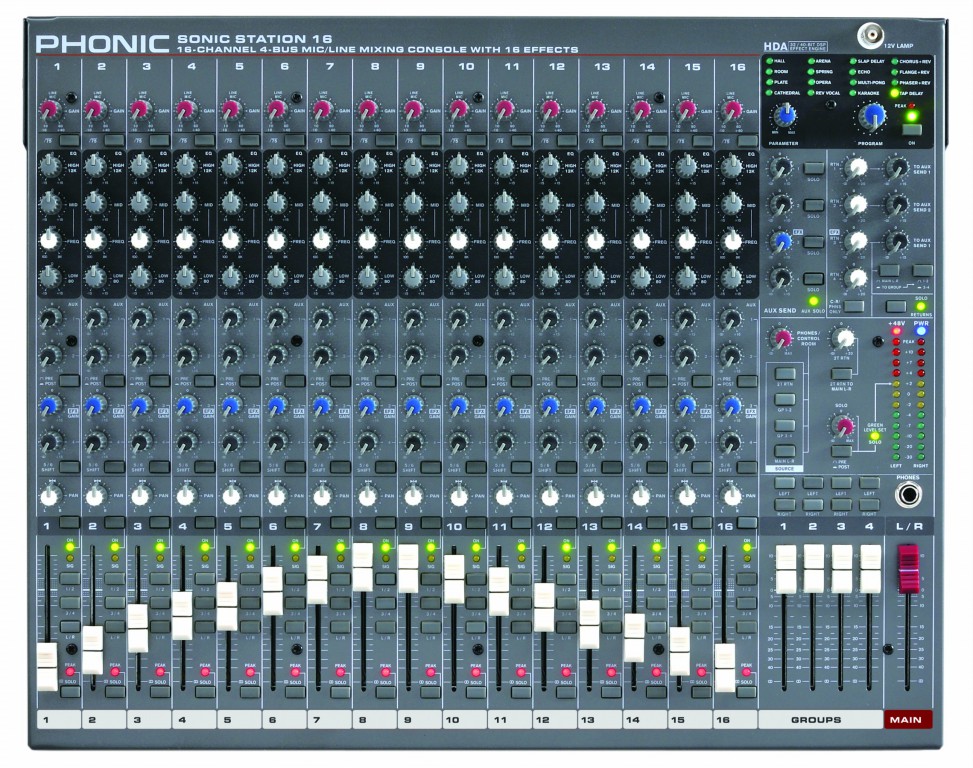973x768 pixels.
Task: Adjust the PHONES / CONTROL ROOM magenta knob
Action: pyautogui.click(x=783, y=338)
